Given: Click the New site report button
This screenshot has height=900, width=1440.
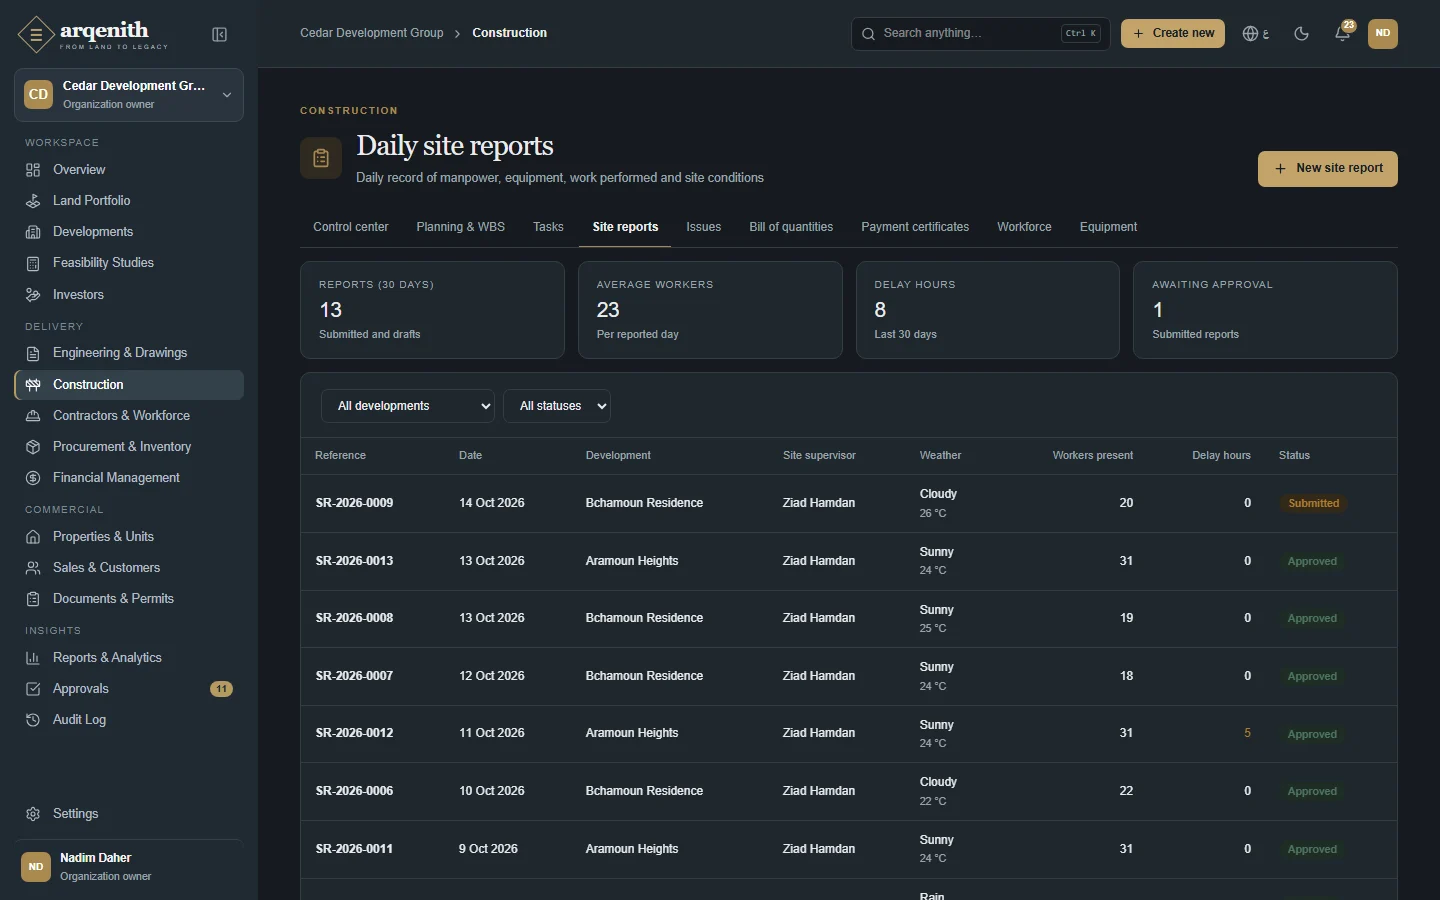Looking at the screenshot, I should click(x=1328, y=169).
